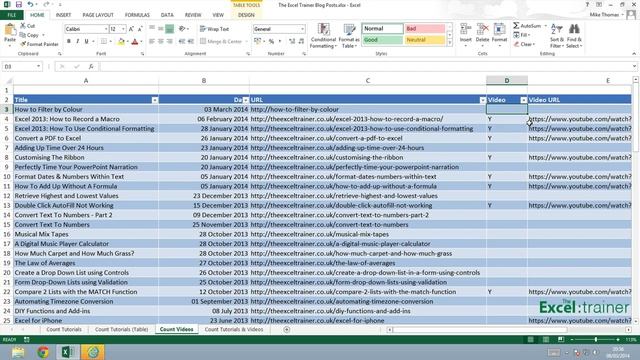Select cell 'How to Filter by Colour'
The image size is (640, 360).
click(86, 109)
